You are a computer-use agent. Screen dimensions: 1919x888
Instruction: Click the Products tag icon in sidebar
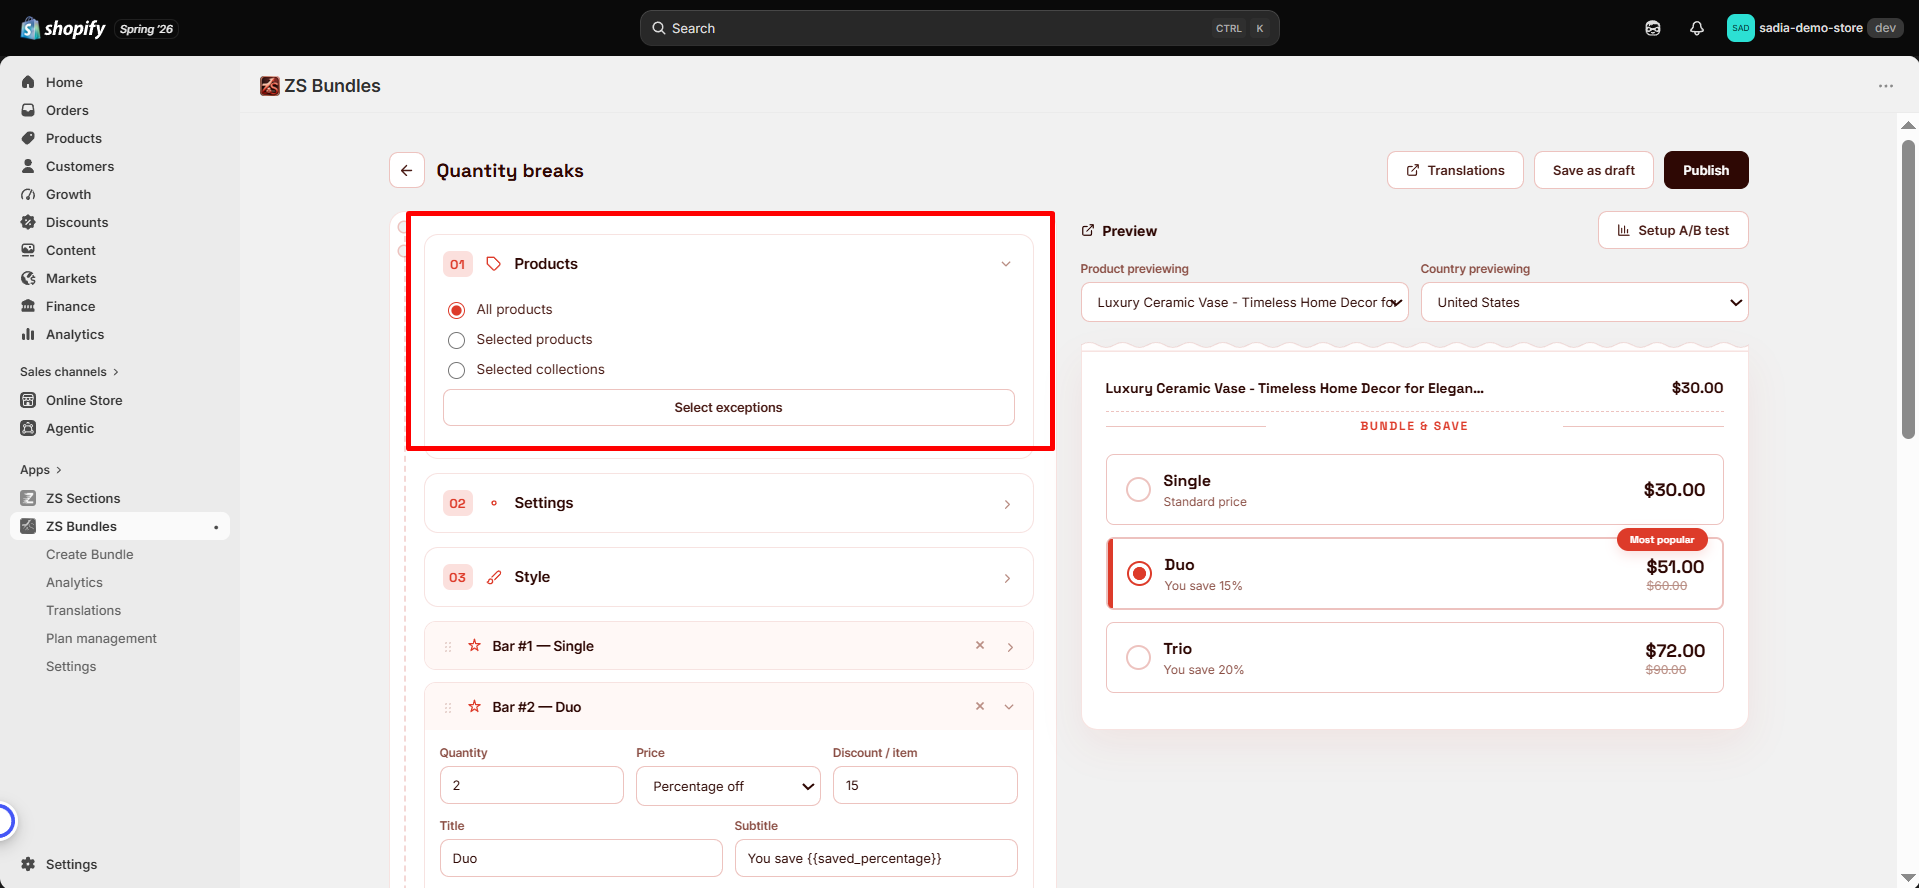(28, 138)
